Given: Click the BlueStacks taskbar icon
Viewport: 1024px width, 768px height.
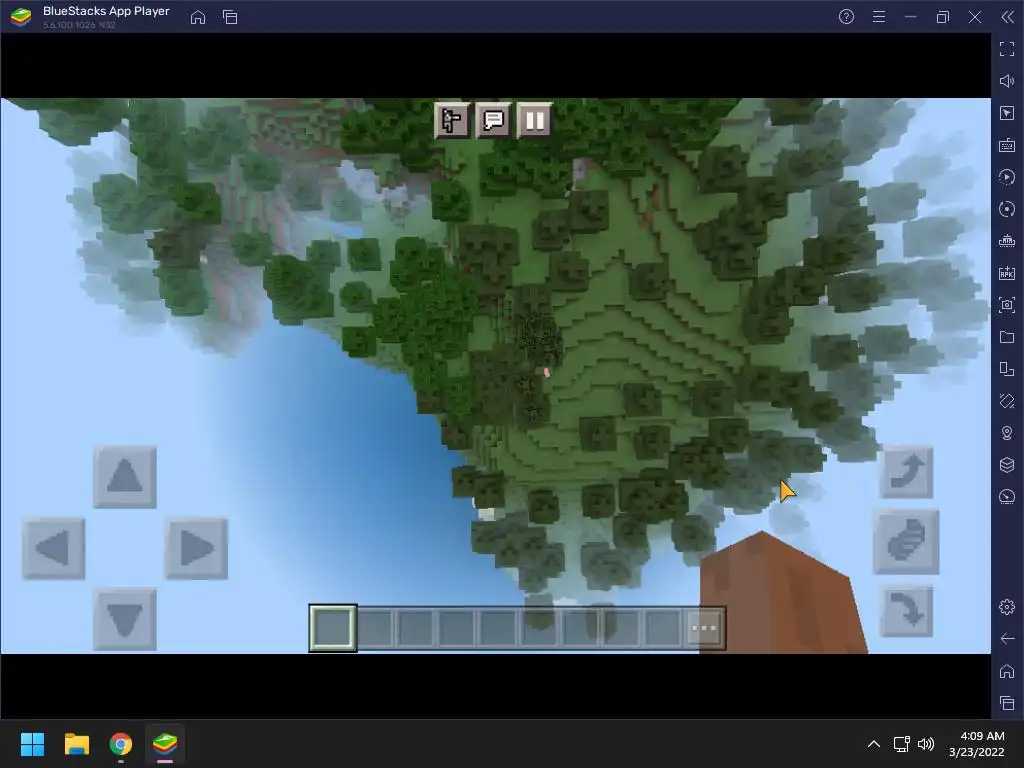Looking at the screenshot, I should point(165,744).
